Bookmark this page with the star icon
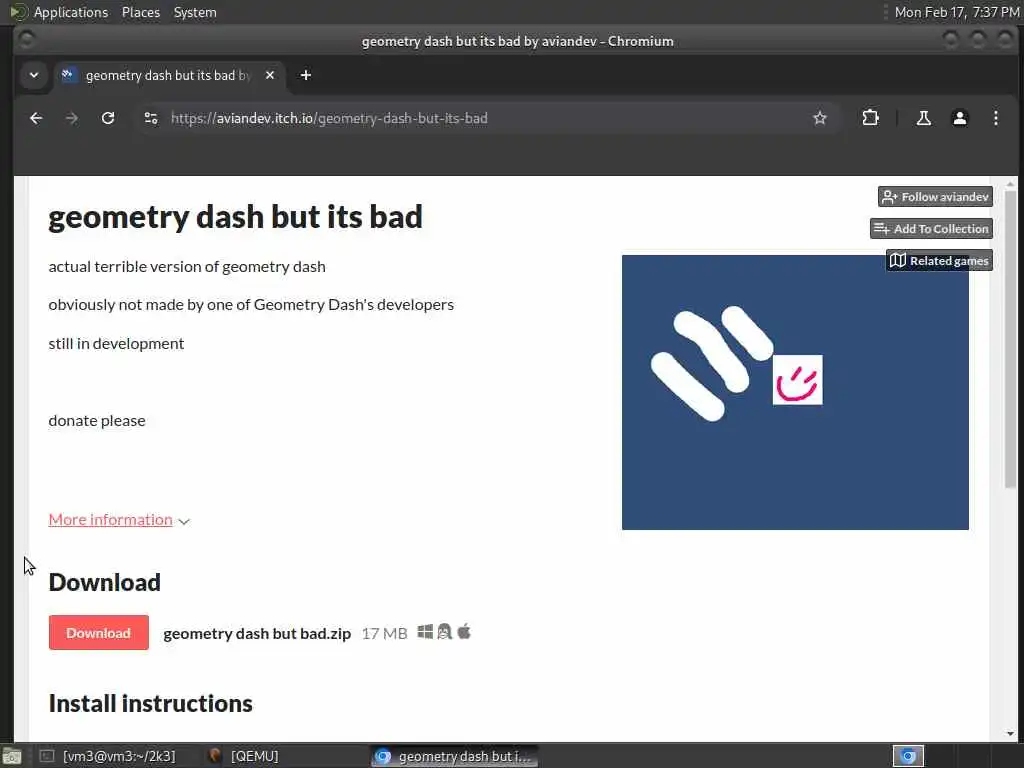This screenshot has width=1024, height=768. point(820,118)
